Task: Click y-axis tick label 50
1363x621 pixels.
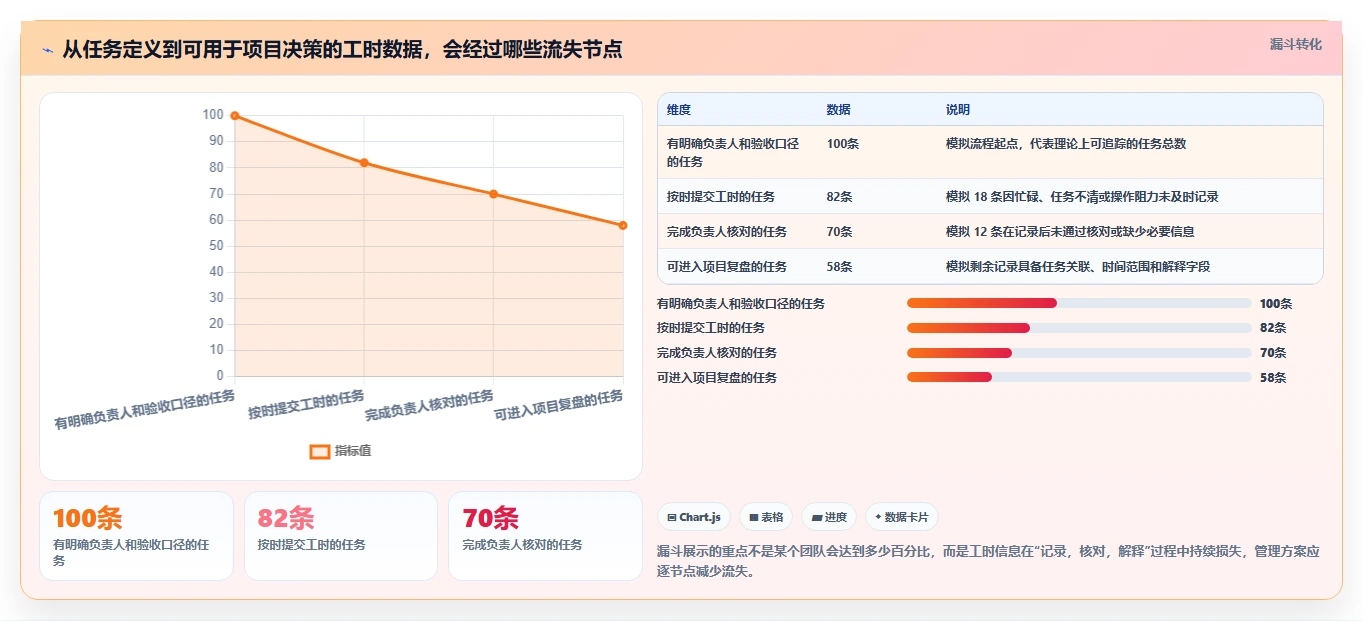Action: 216,246
